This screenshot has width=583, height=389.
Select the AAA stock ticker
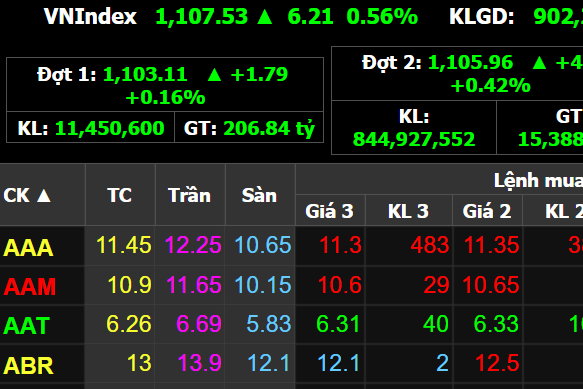[28, 248]
